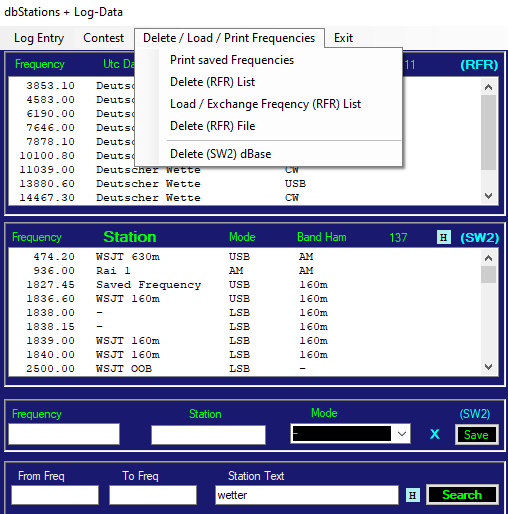This screenshot has height=514, width=508.
Task: Choose Delete (RFR) File
Action: click(x=213, y=126)
